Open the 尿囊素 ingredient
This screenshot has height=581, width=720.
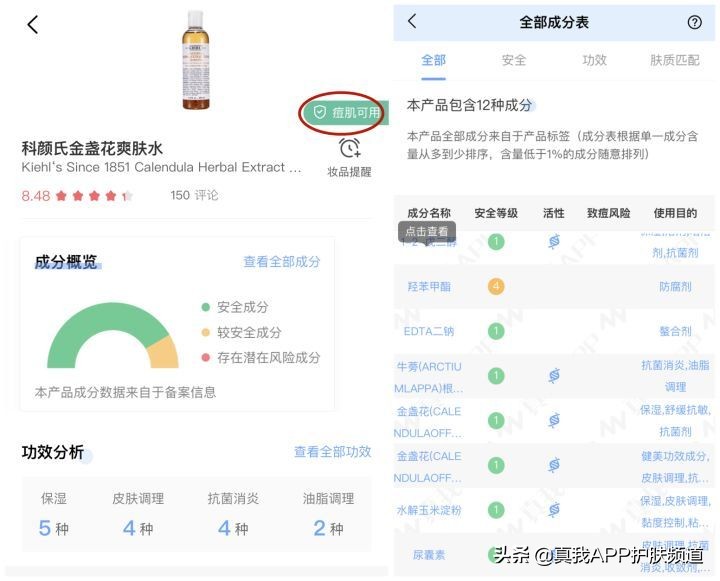(x=429, y=555)
